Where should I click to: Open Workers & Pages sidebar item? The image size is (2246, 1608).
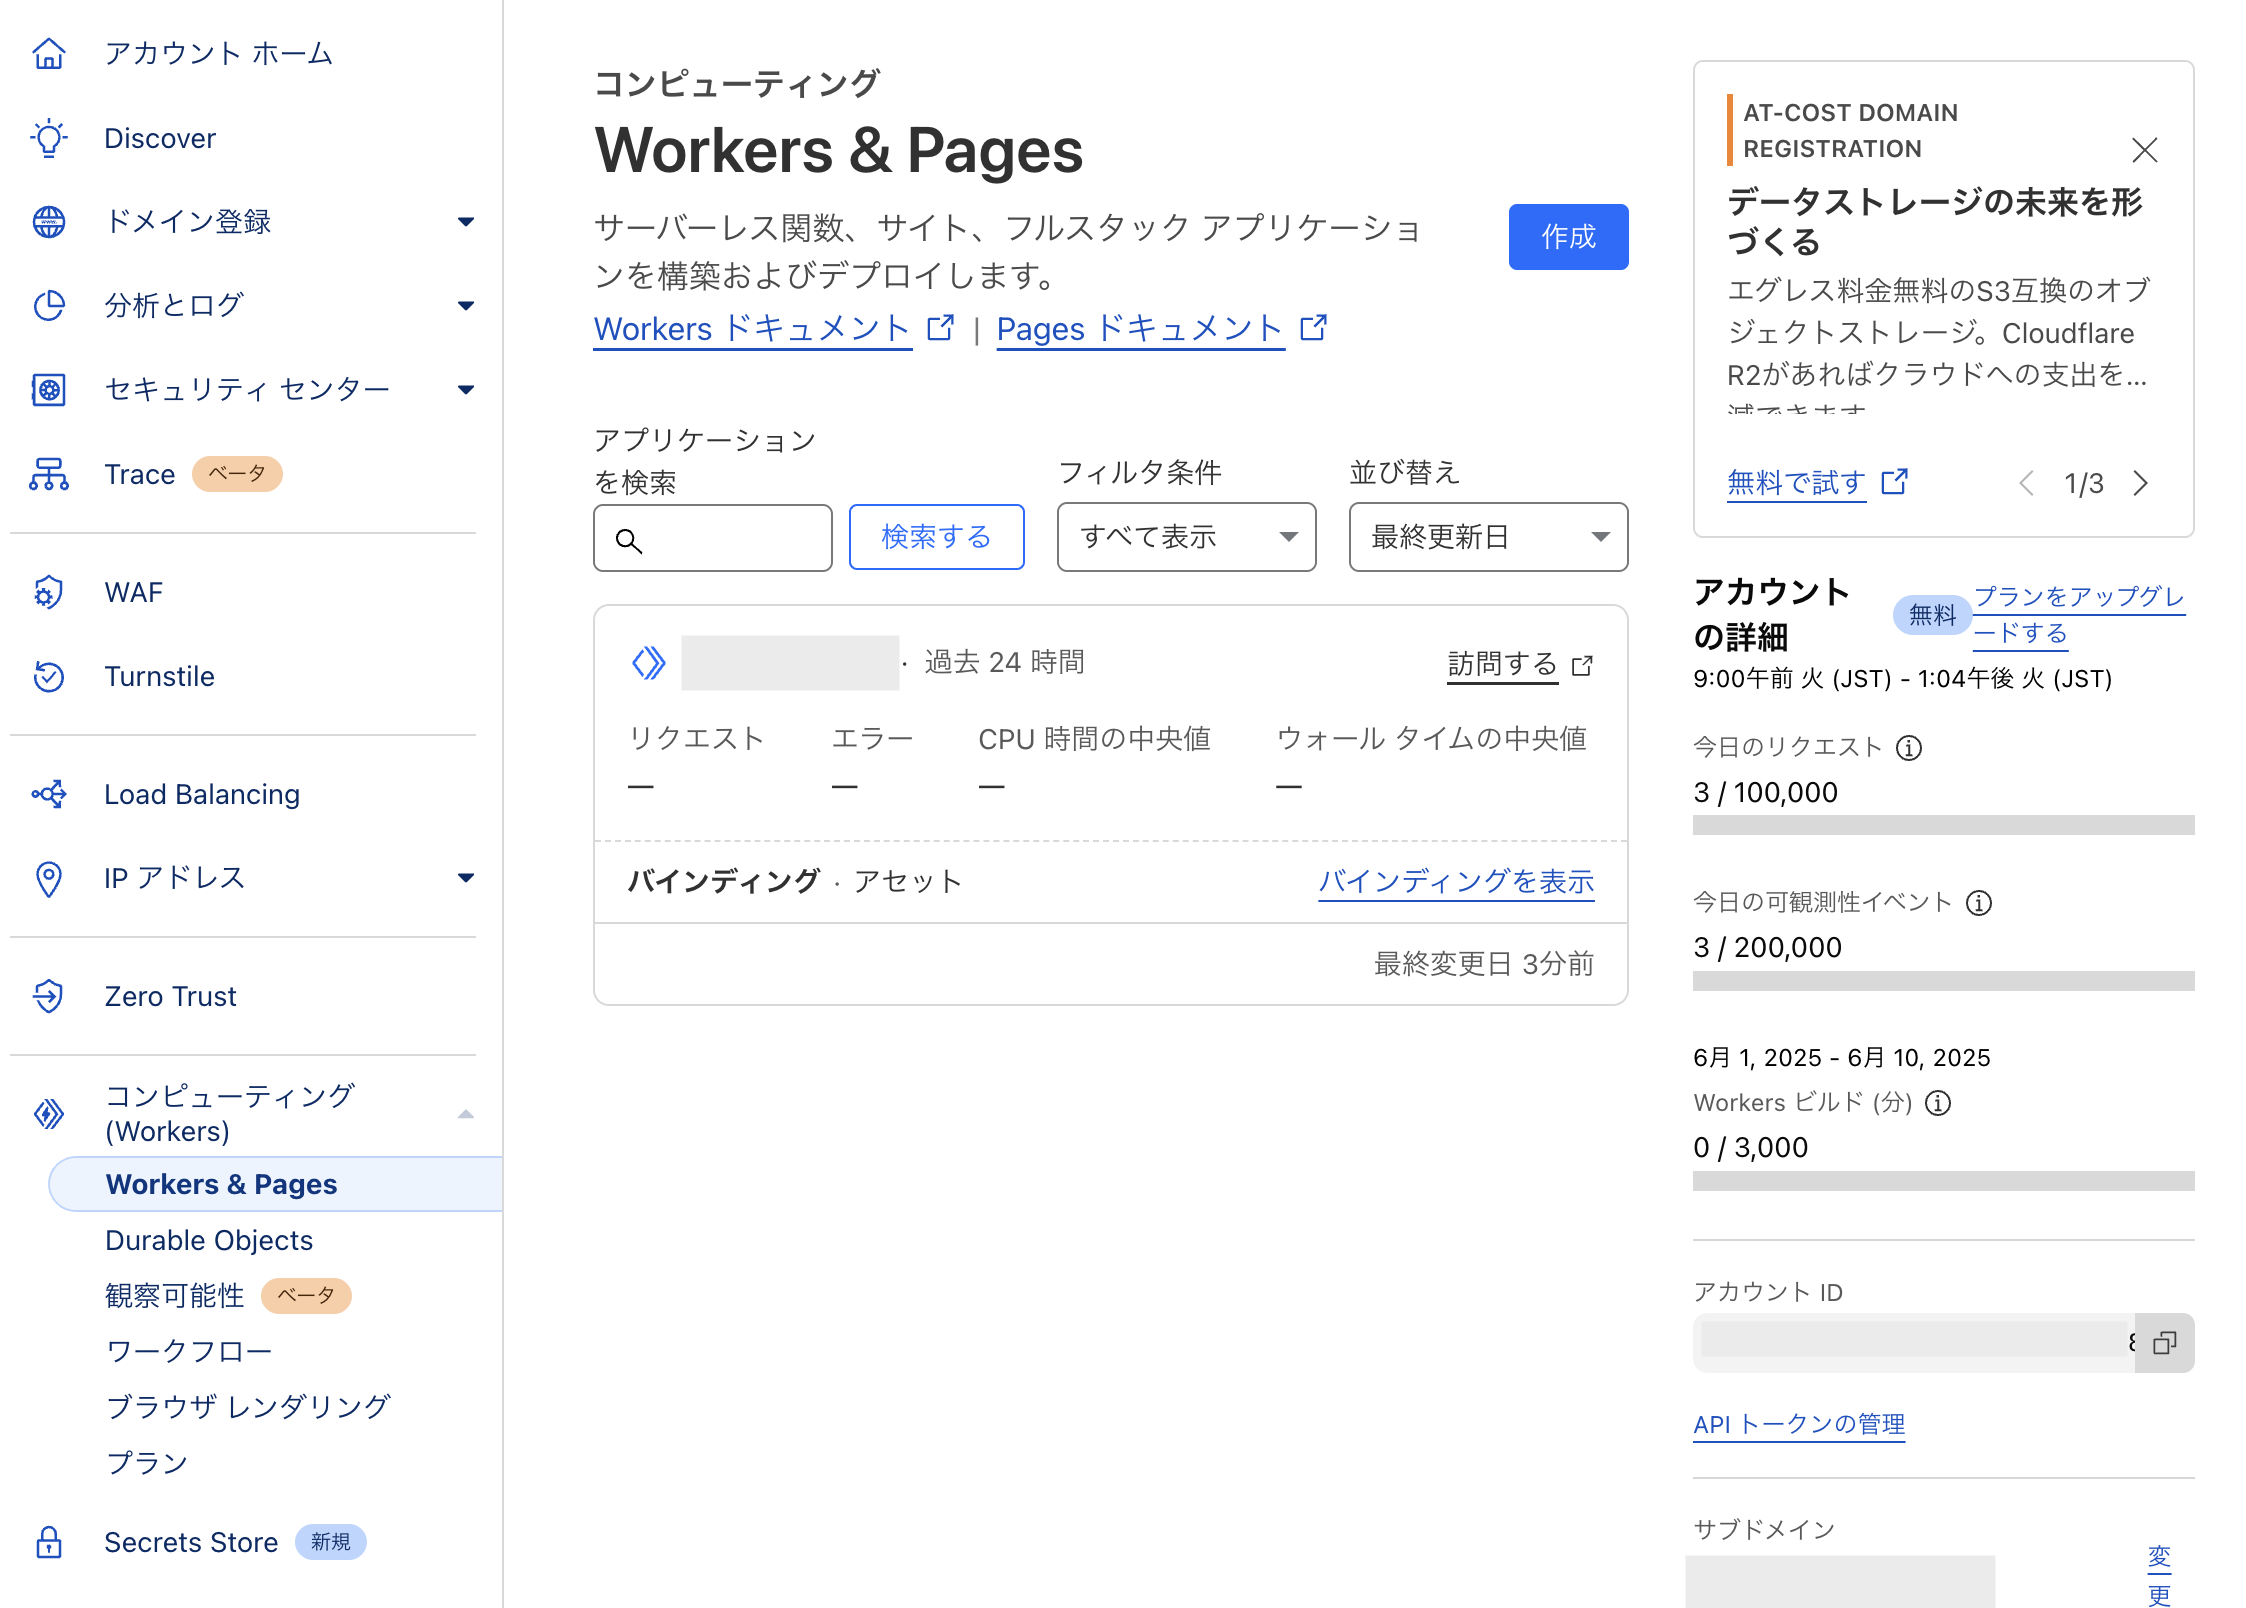[275, 1184]
